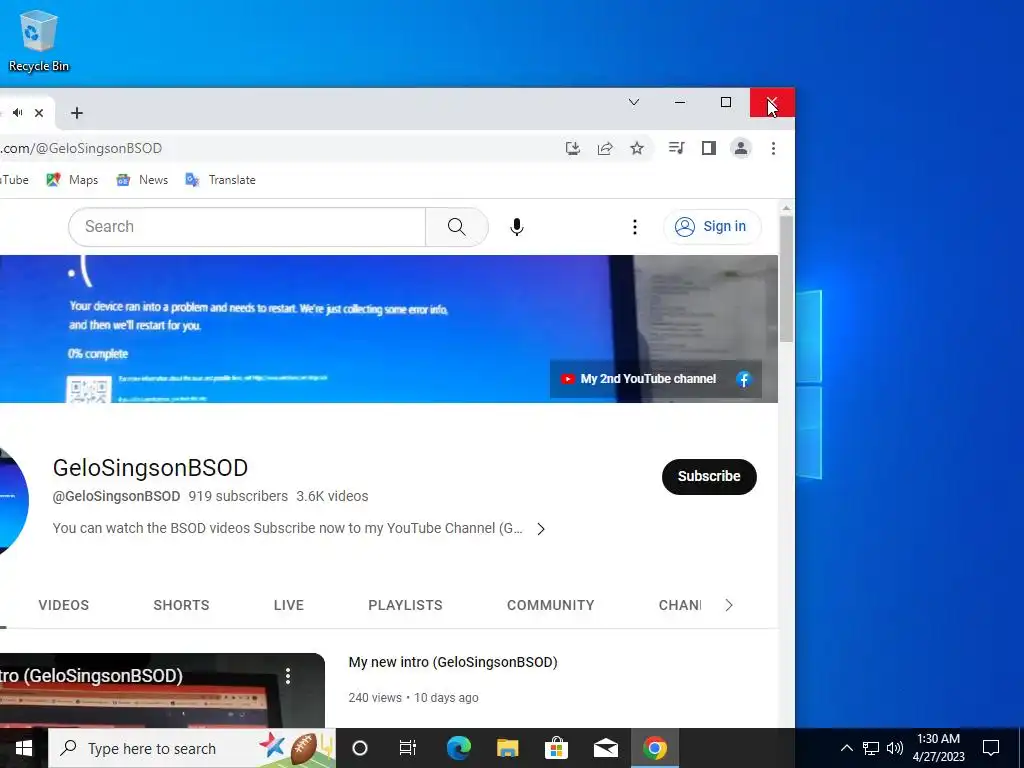This screenshot has height=768, width=1024.
Task: Switch to the PLAYLISTS tab
Action: click(x=406, y=605)
